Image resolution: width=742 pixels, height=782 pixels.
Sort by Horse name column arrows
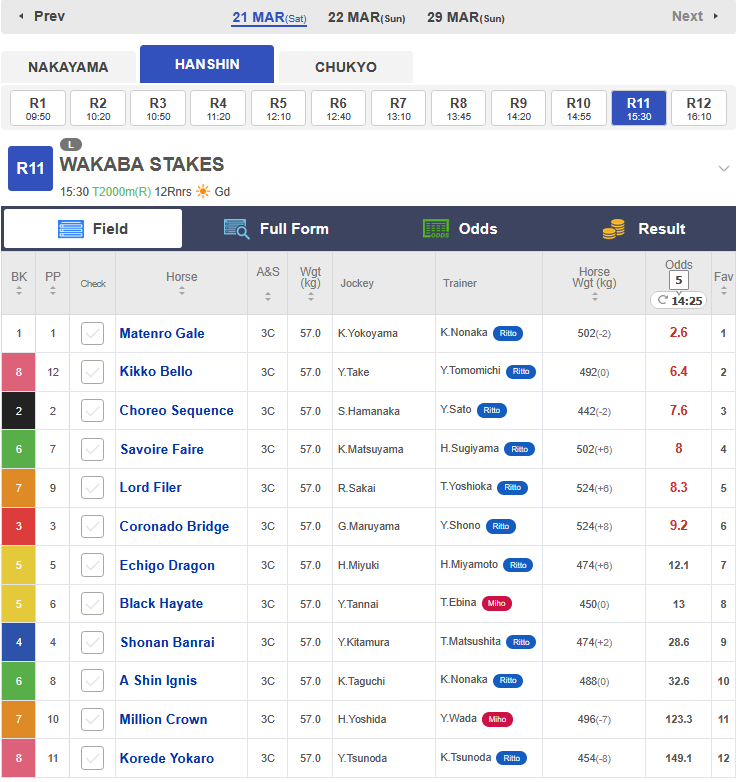pos(182,291)
